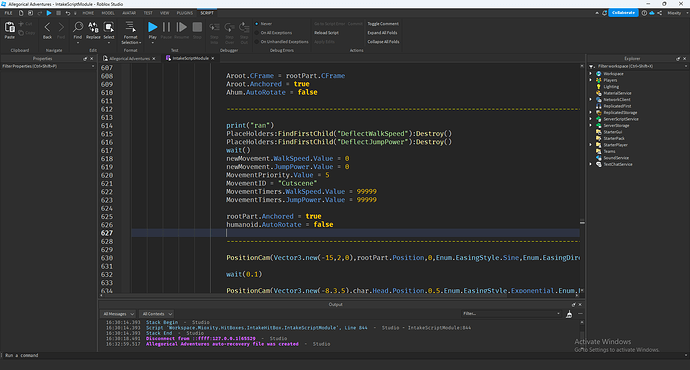Open the All Contexts dropdown
This screenshot has width=690, height=370.
click(x=157, y=314)
